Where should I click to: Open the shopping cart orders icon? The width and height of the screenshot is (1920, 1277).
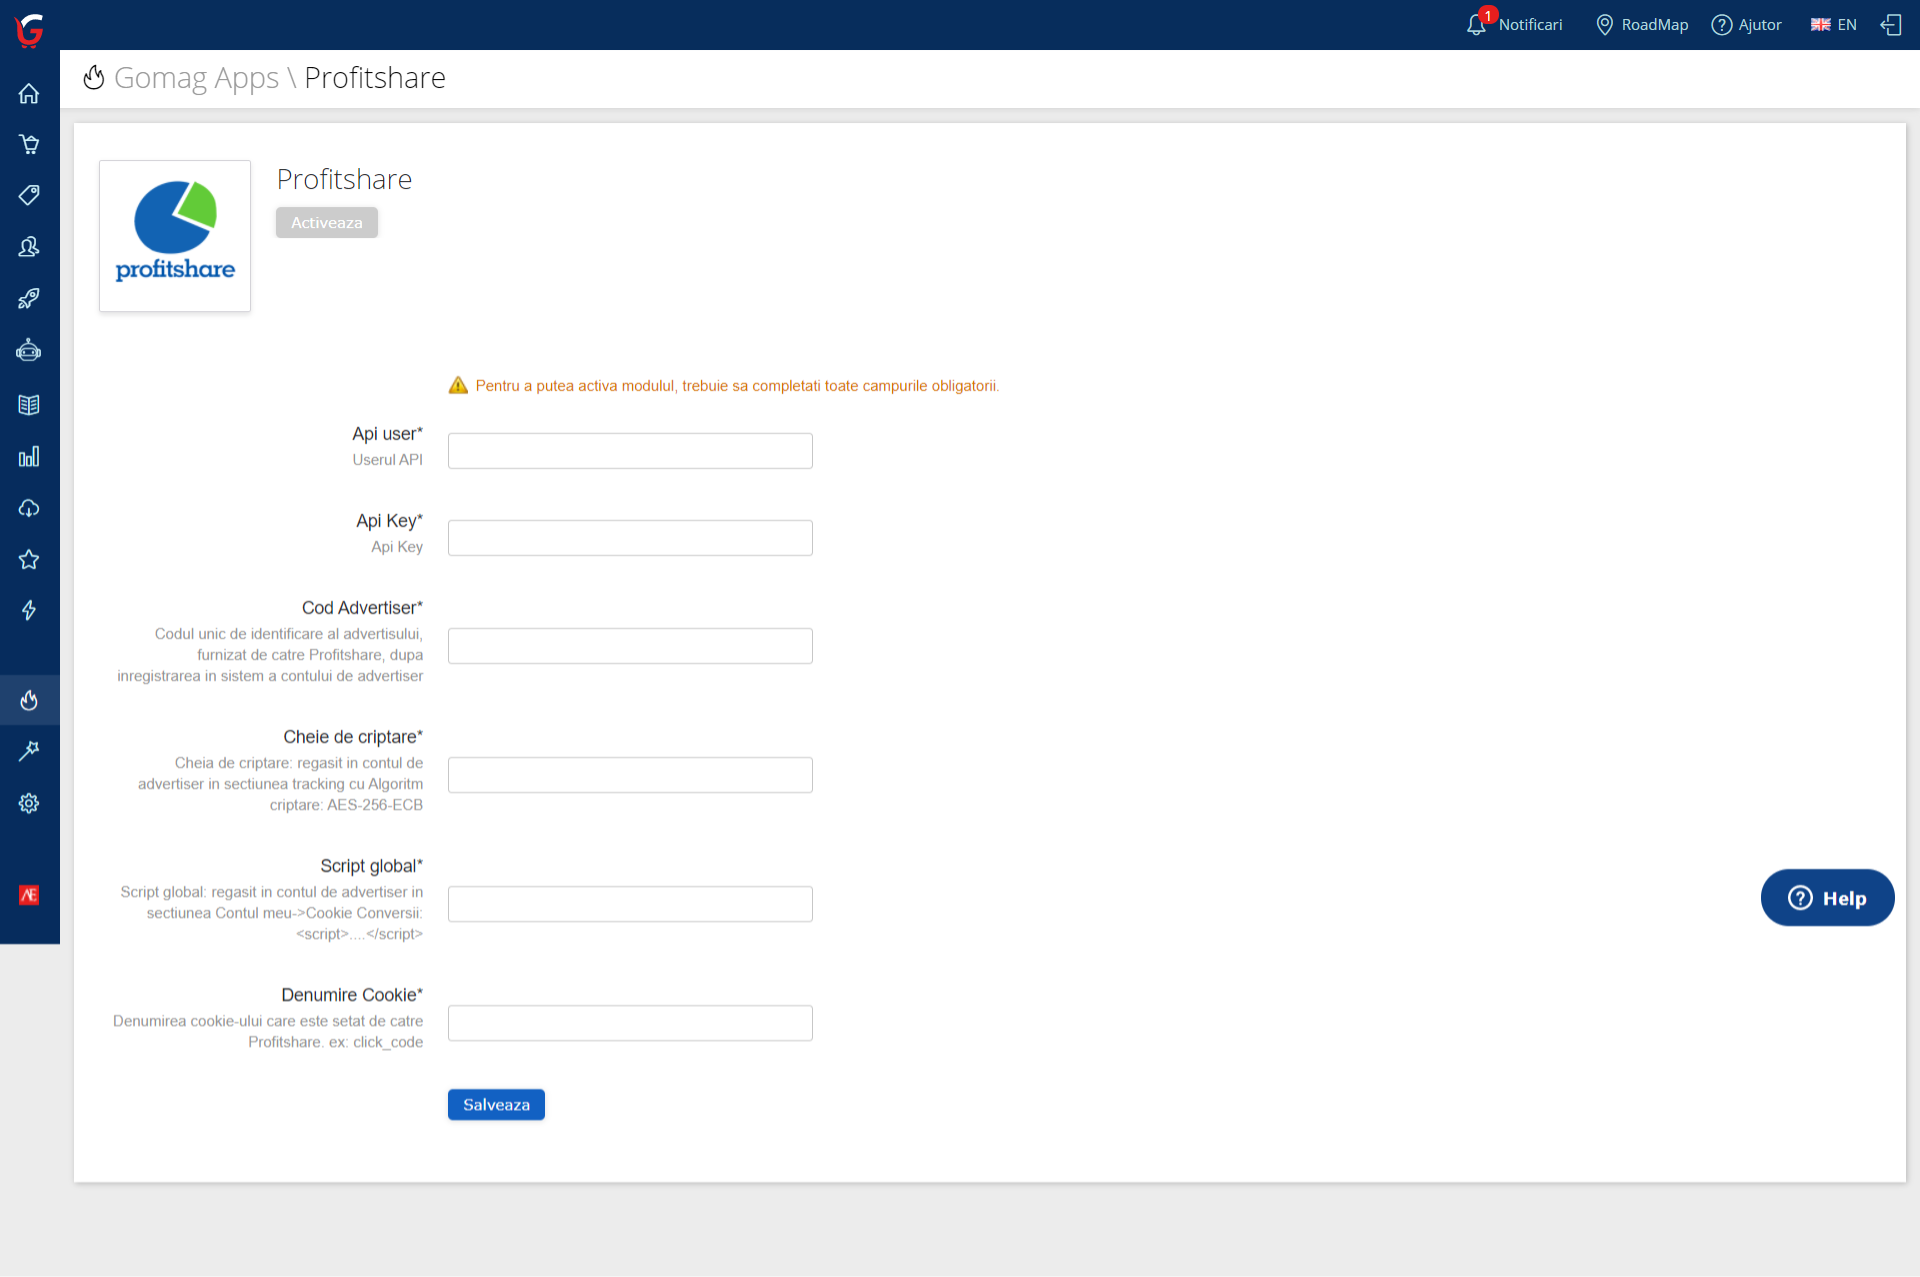29,144
